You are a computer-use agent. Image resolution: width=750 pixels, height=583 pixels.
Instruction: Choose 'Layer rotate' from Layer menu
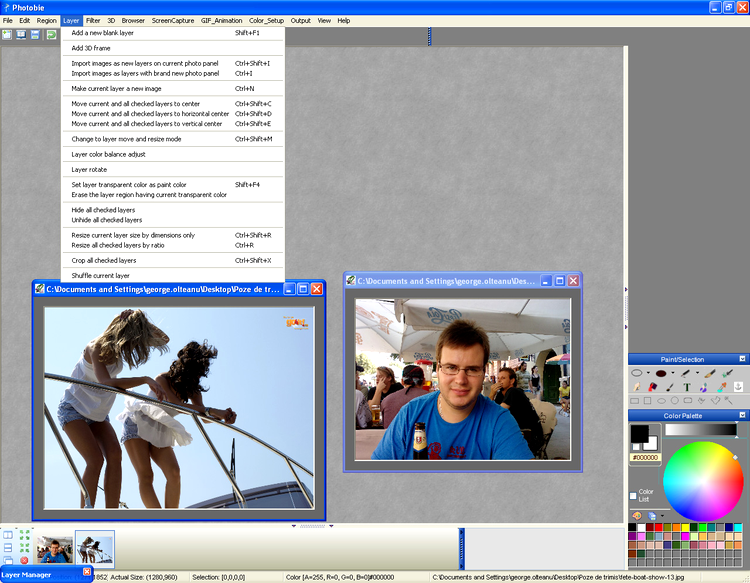pyautogui.click(x=173, y=170)
